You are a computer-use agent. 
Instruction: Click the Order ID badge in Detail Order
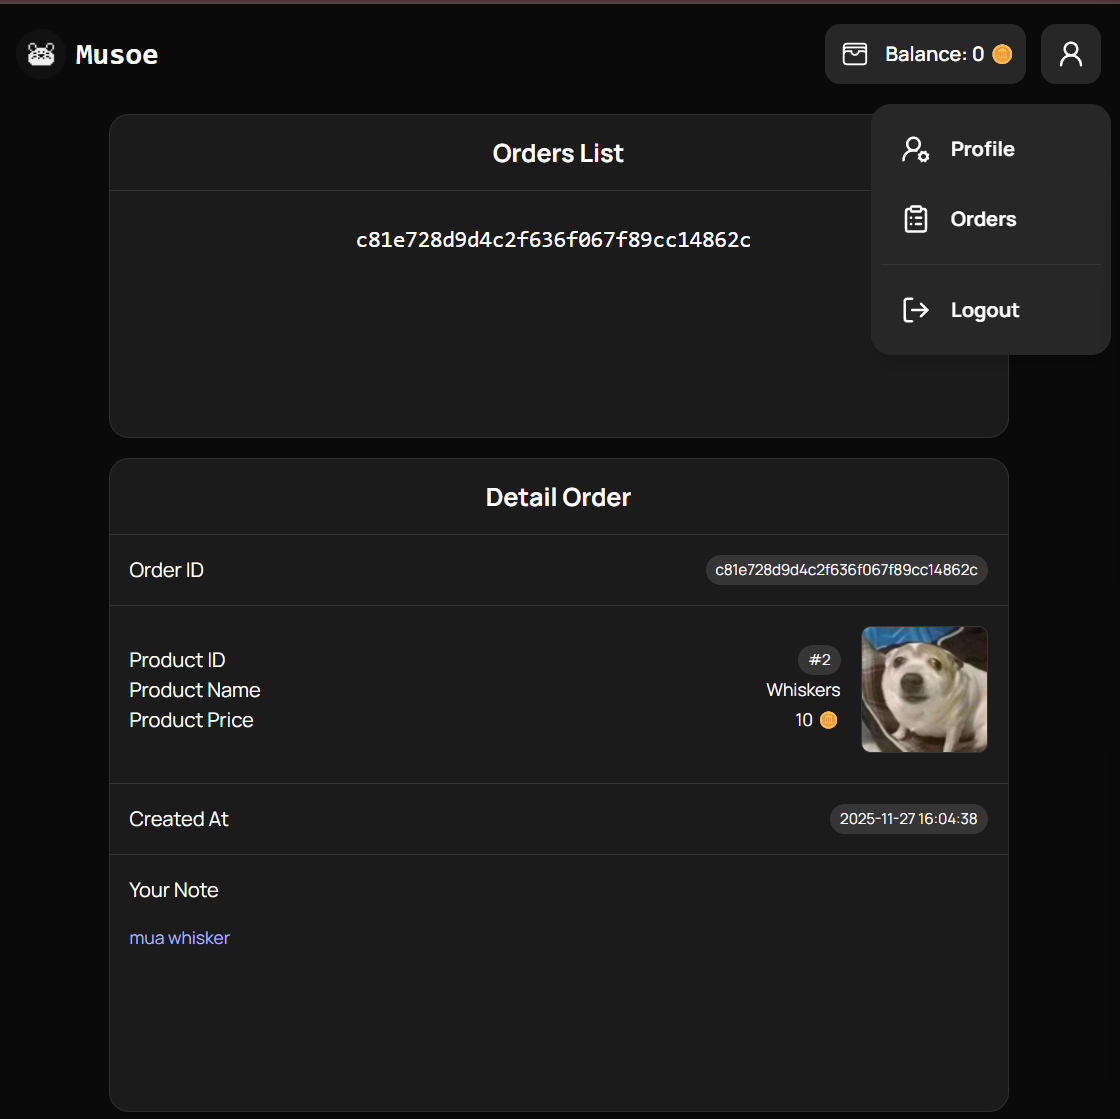pyautogui.click(x=846, y=570)
